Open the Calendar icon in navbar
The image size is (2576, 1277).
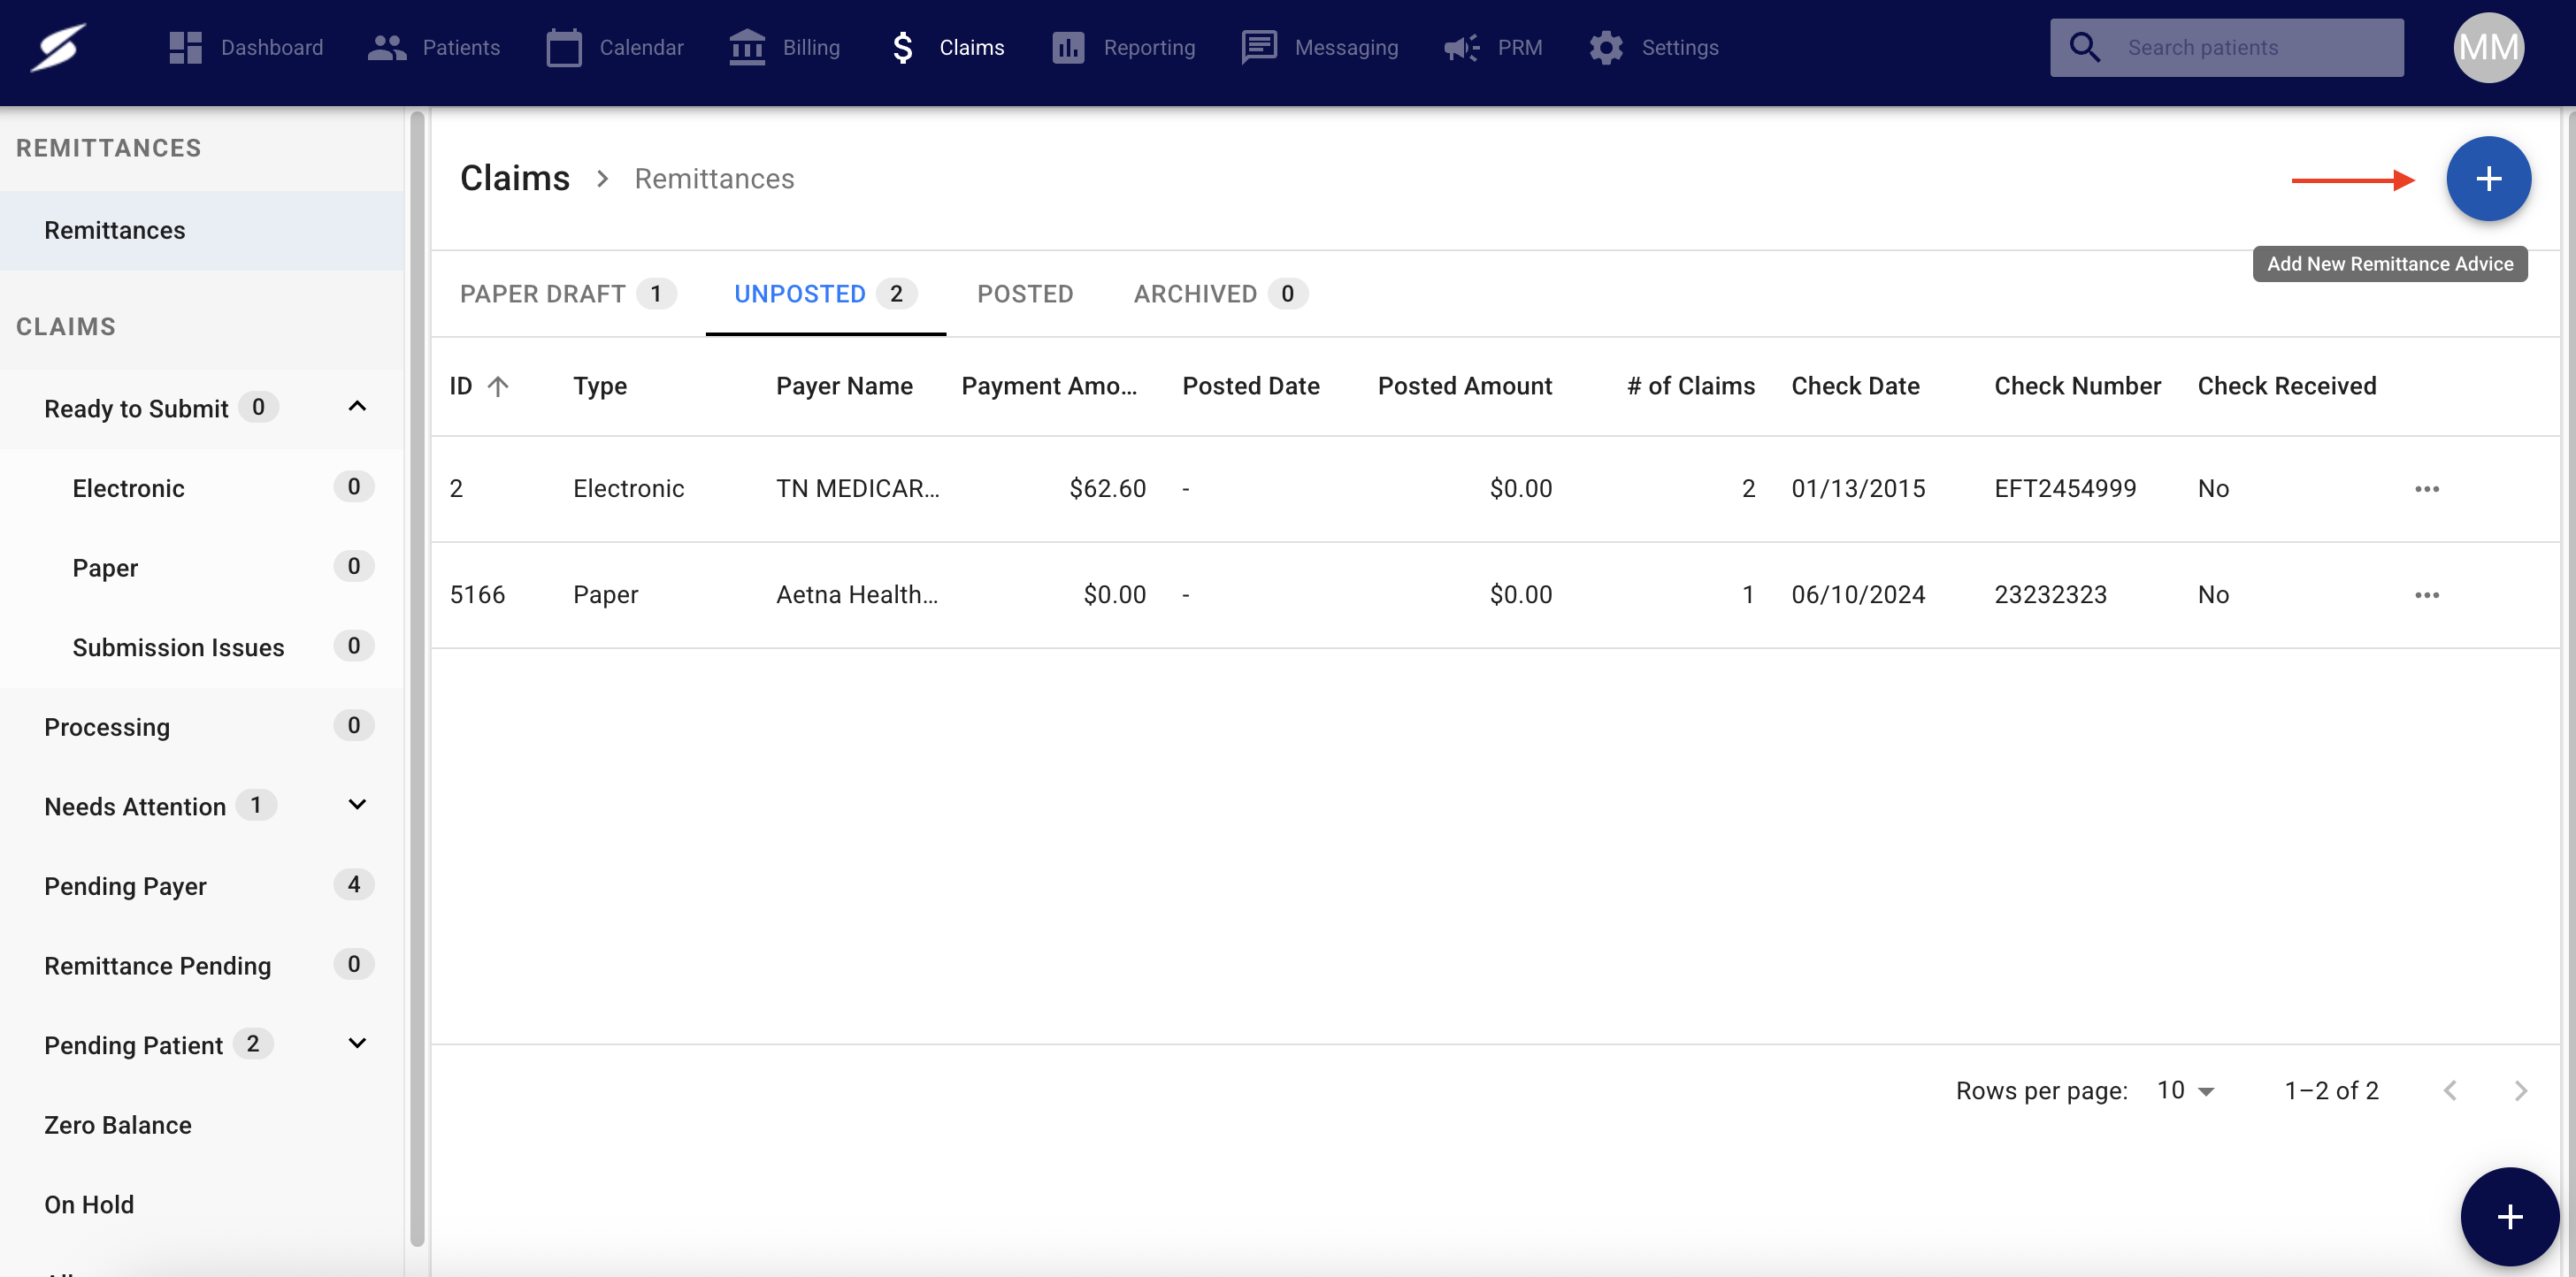click(563, 47)
